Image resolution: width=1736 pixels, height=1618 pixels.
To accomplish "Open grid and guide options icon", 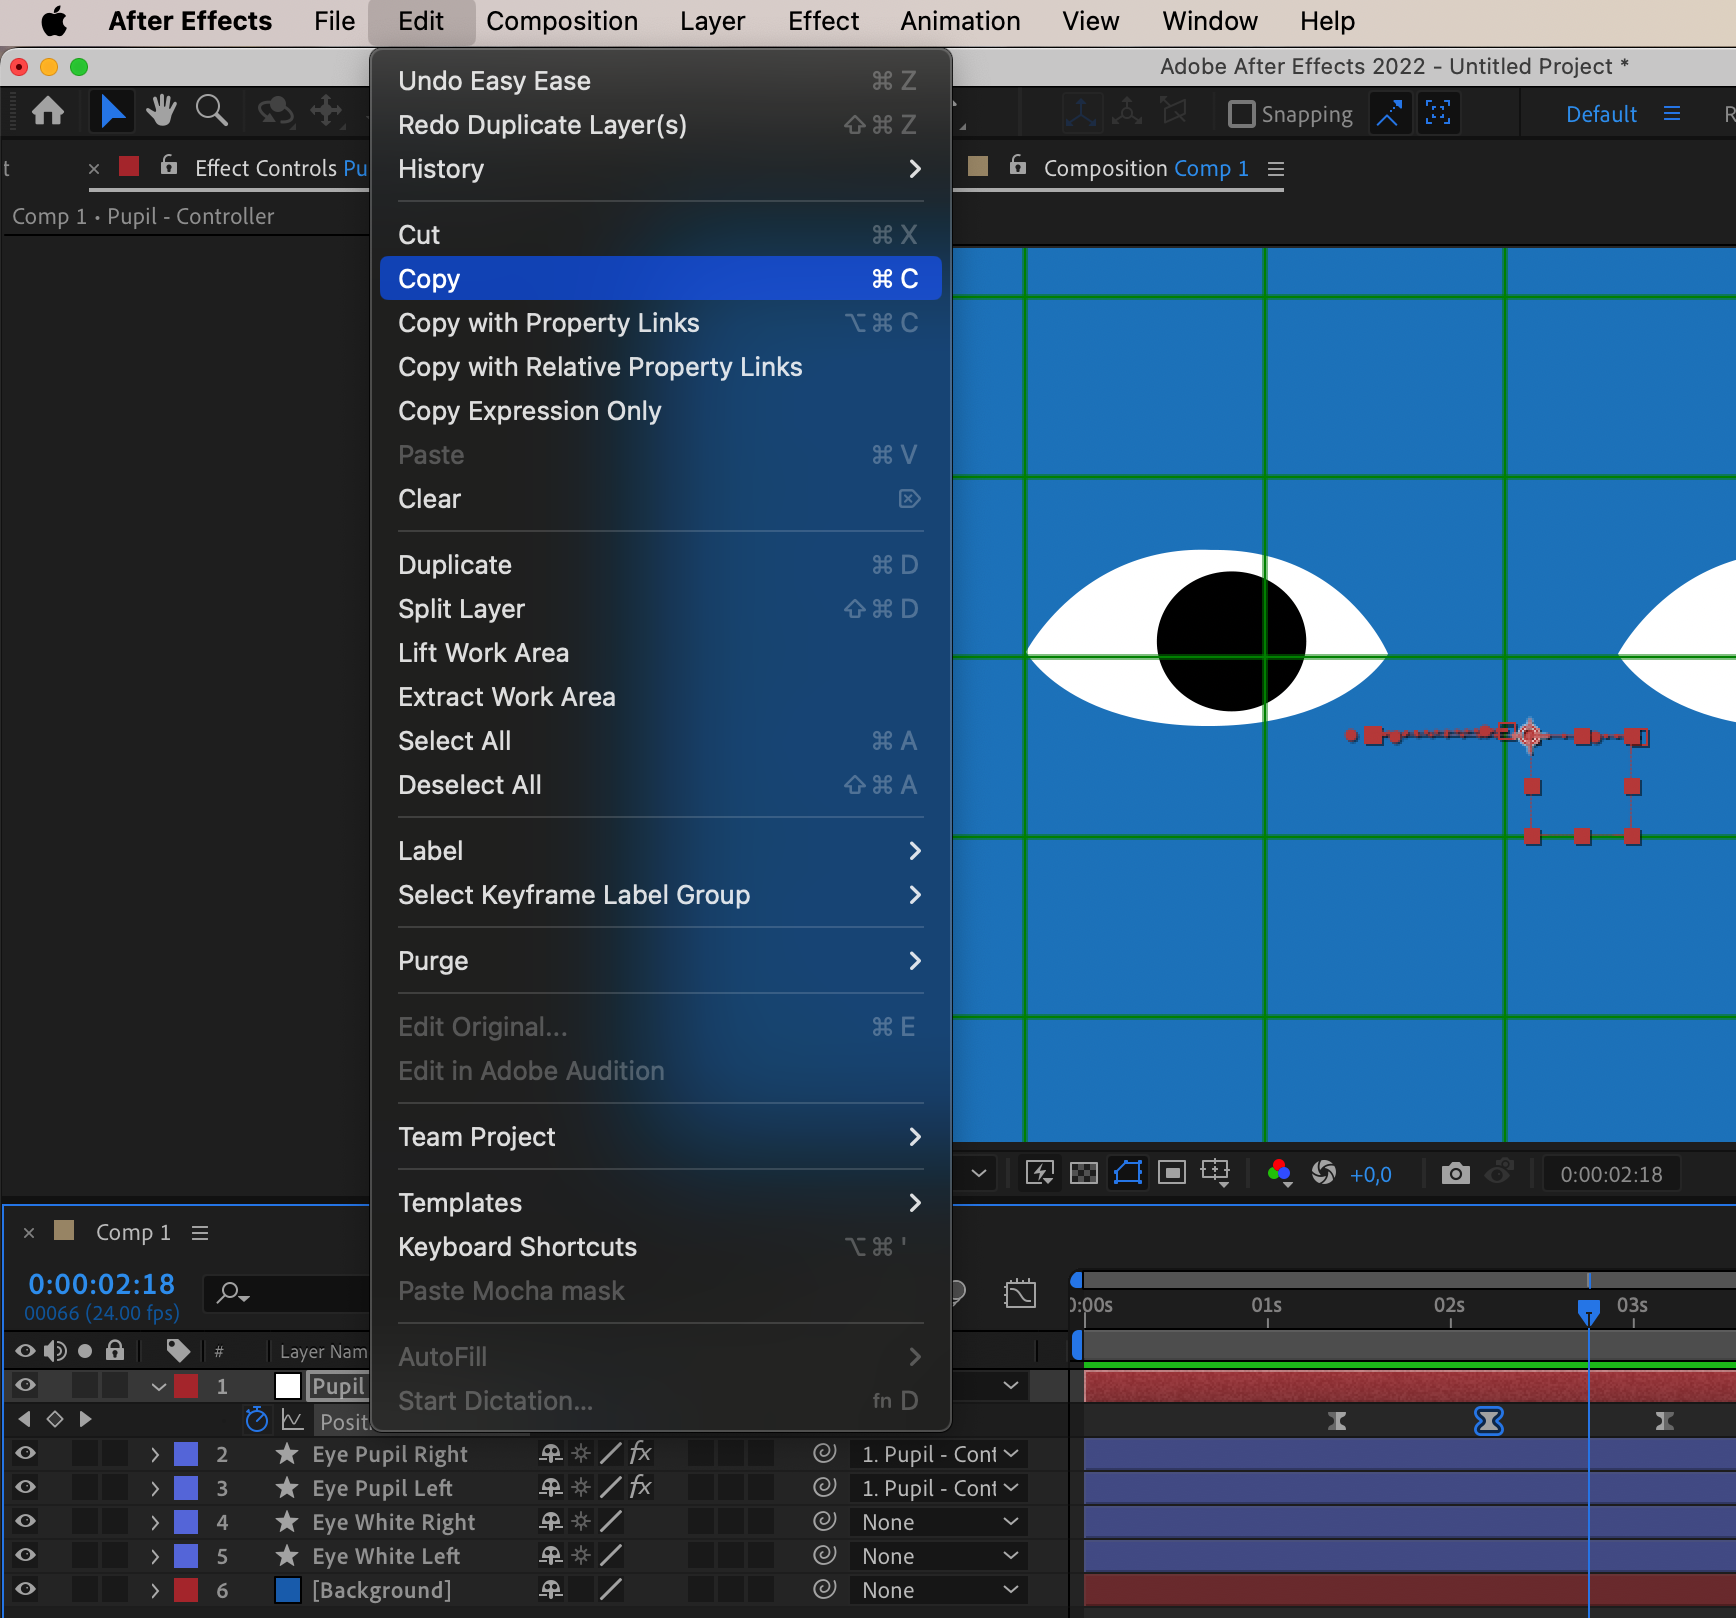I will pos(1216,1173).
